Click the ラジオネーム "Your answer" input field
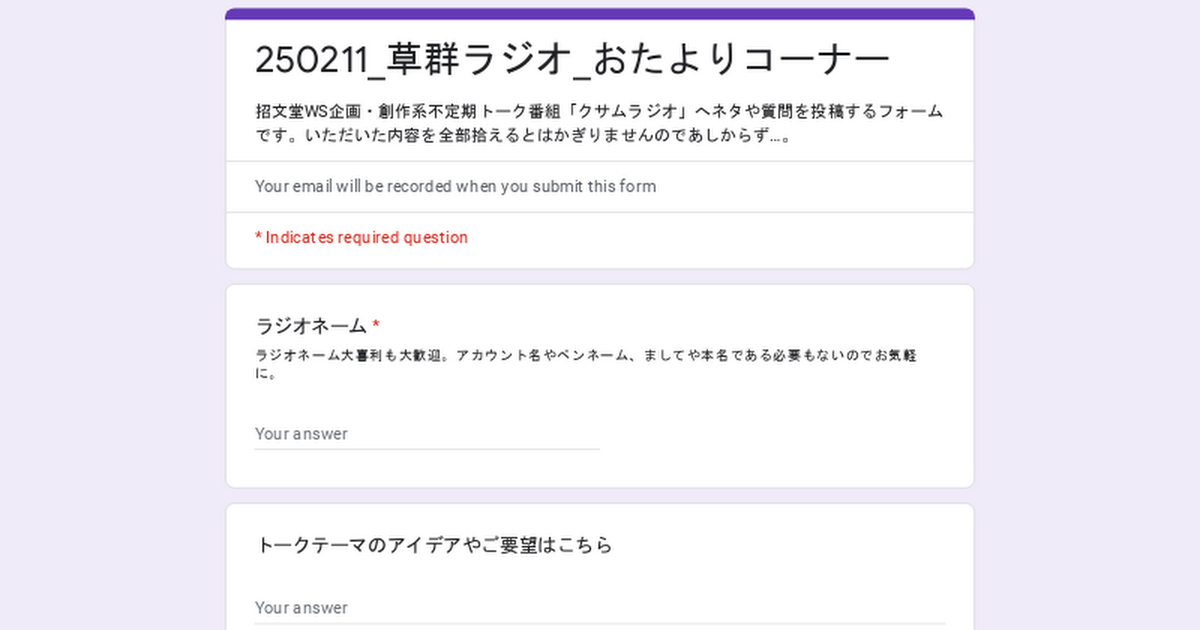 427,434
